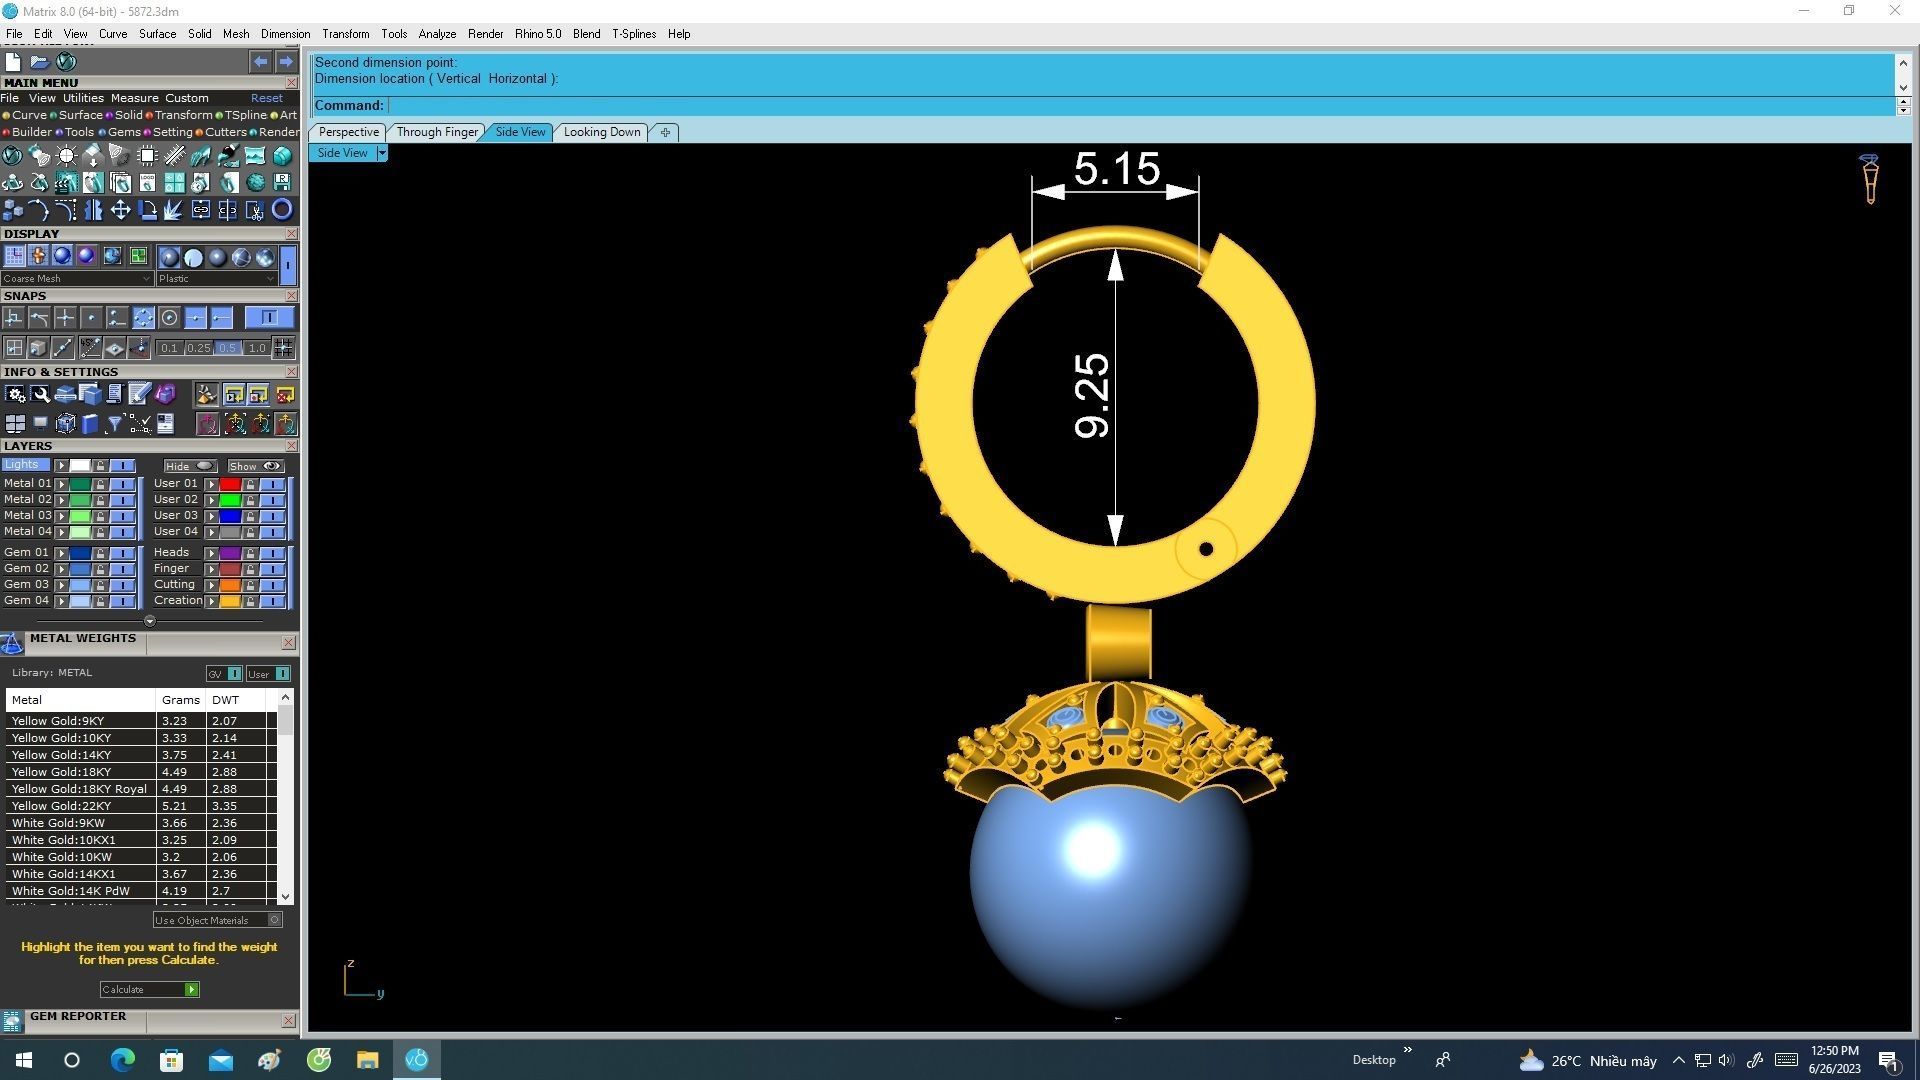Open the Coarse Mesh dropdown
1920x1080 pixels.
[147, 279]
